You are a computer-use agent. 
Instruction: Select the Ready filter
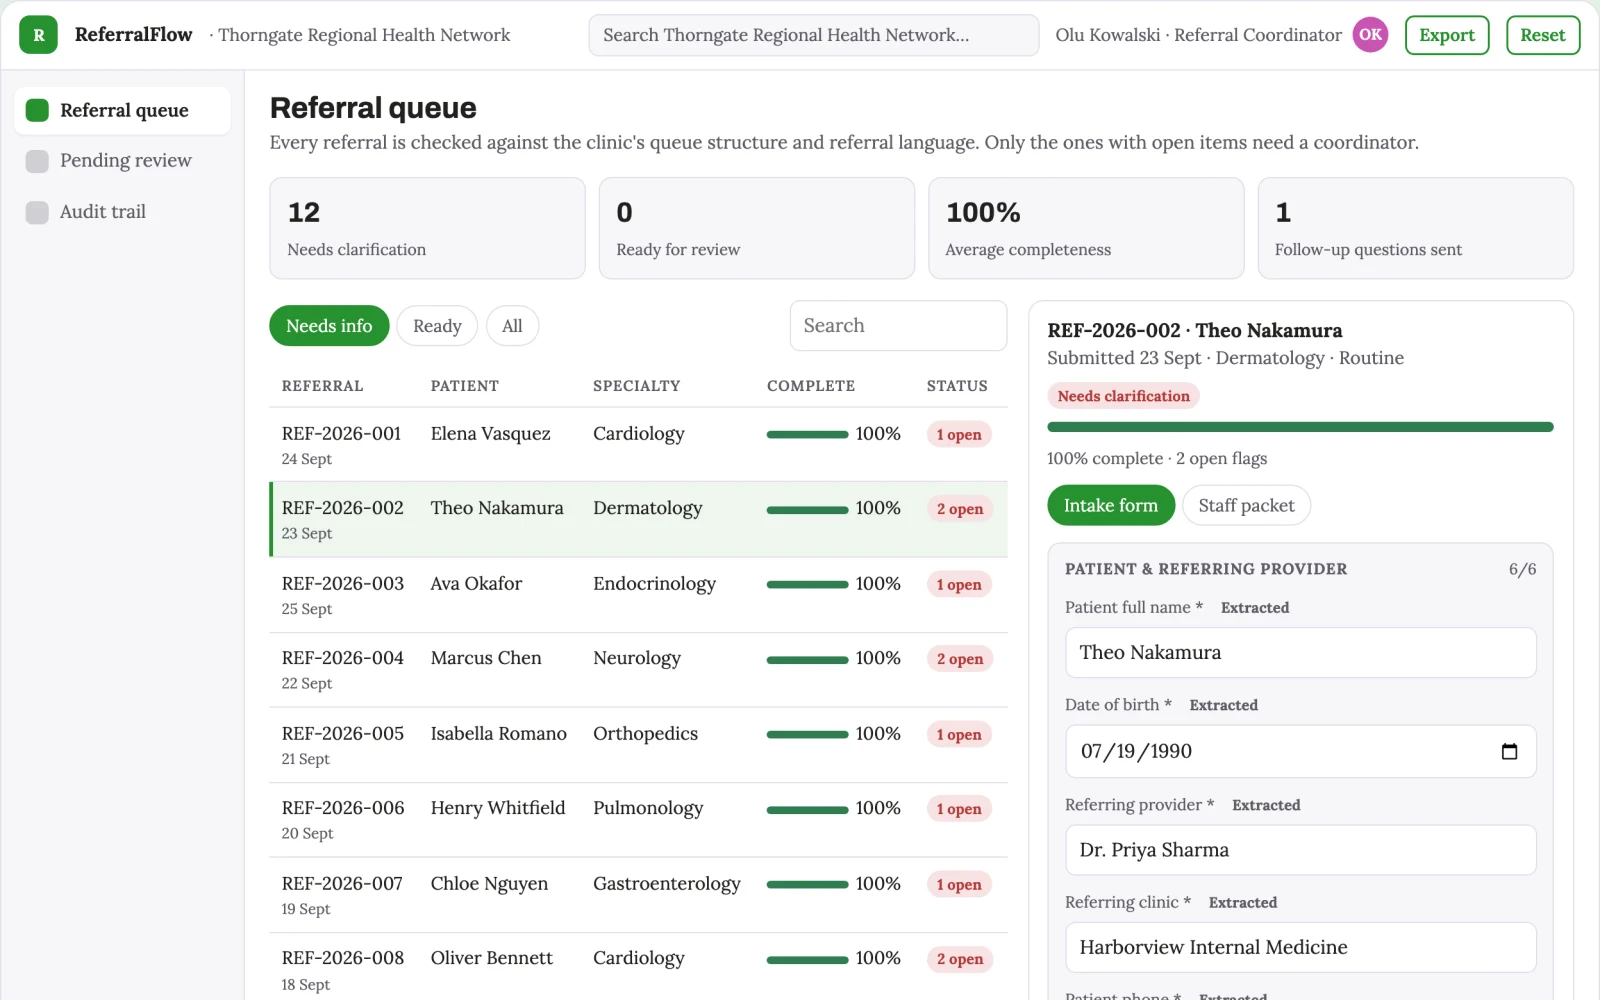(437, 326)
